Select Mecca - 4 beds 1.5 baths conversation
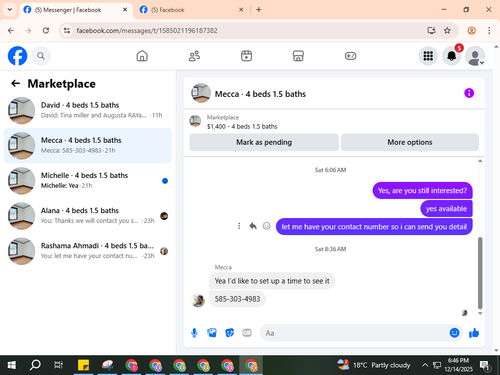Viewport: 500px width, 375px height. point(88,146)
